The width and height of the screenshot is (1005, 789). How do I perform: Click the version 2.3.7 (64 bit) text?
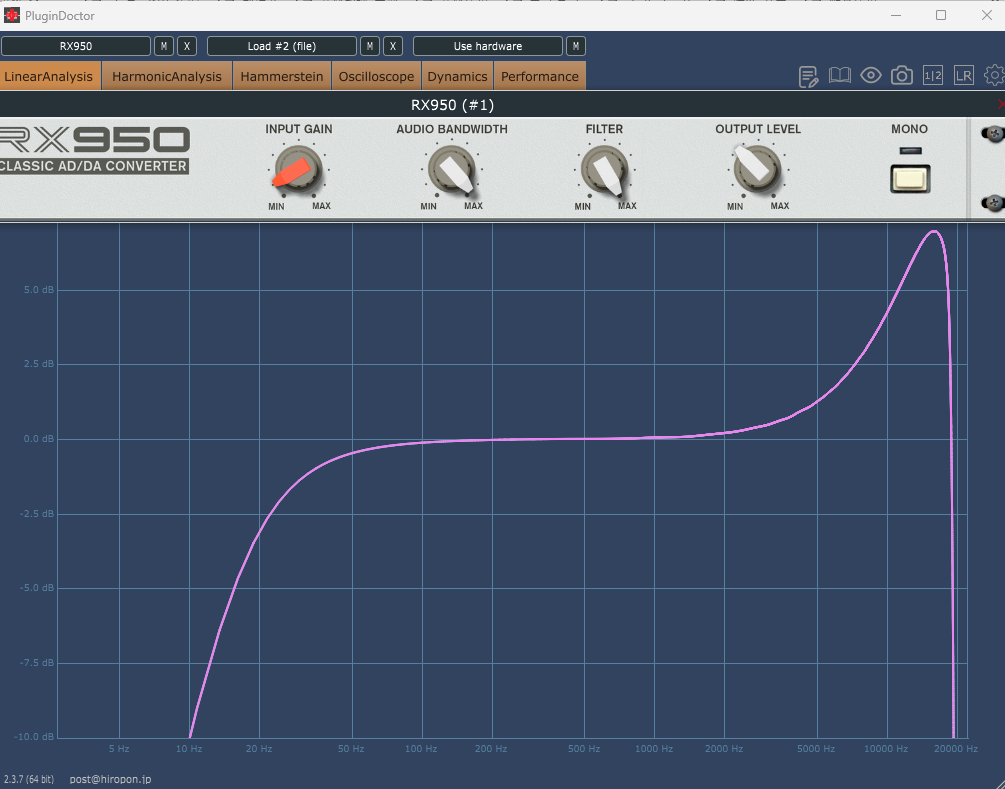(x=28, y=779)
